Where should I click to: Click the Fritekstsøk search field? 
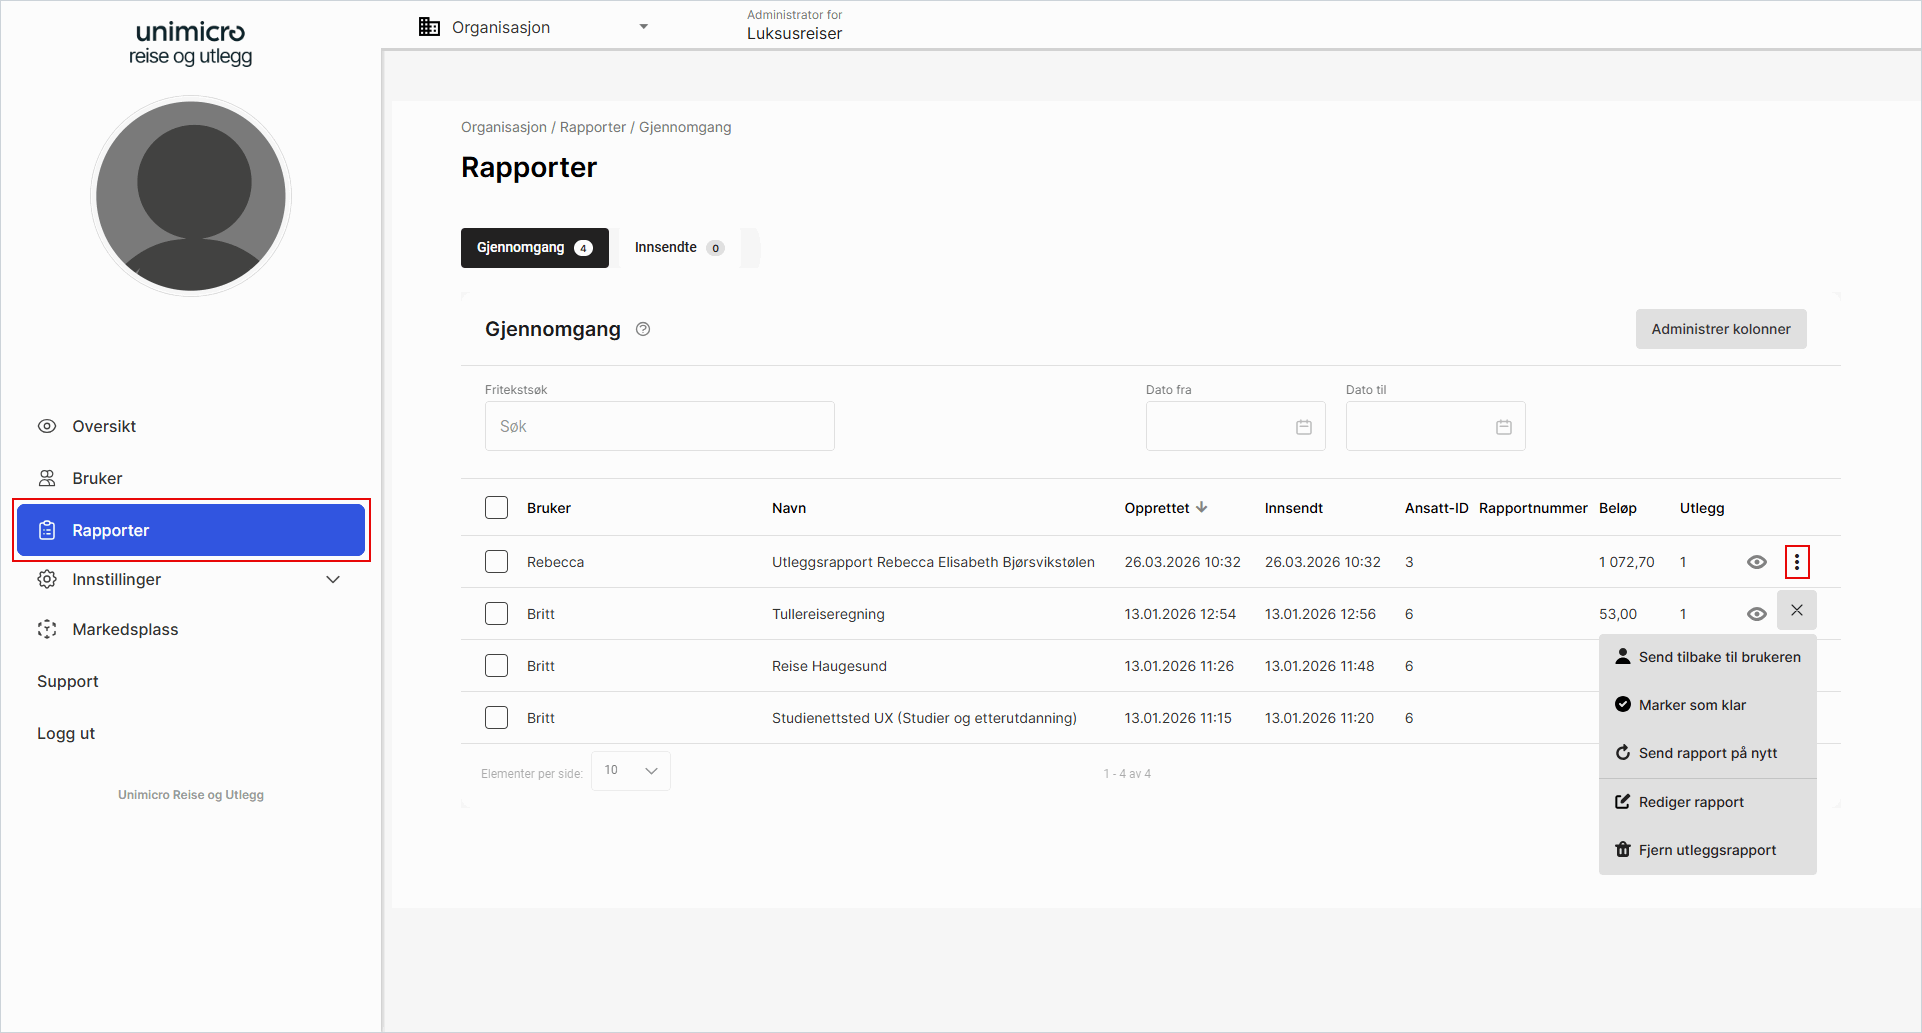tap(659, 426)
